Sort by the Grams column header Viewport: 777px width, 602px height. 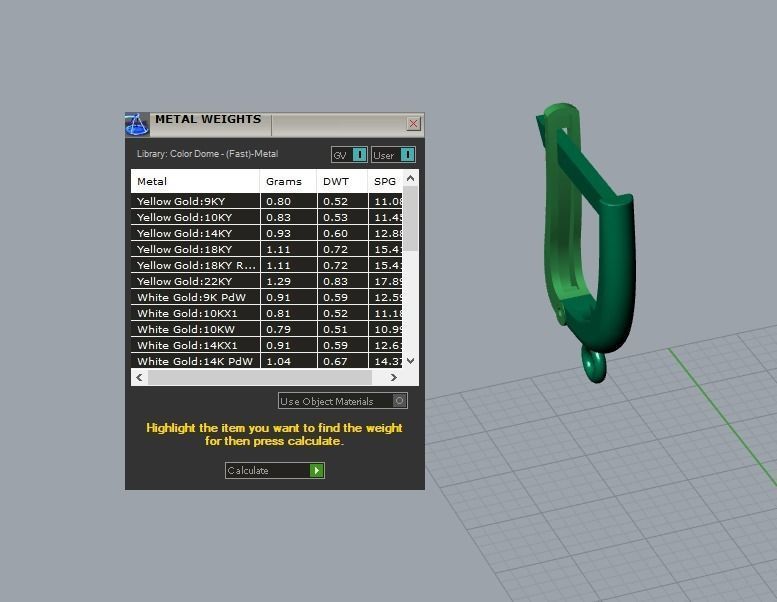288,181
